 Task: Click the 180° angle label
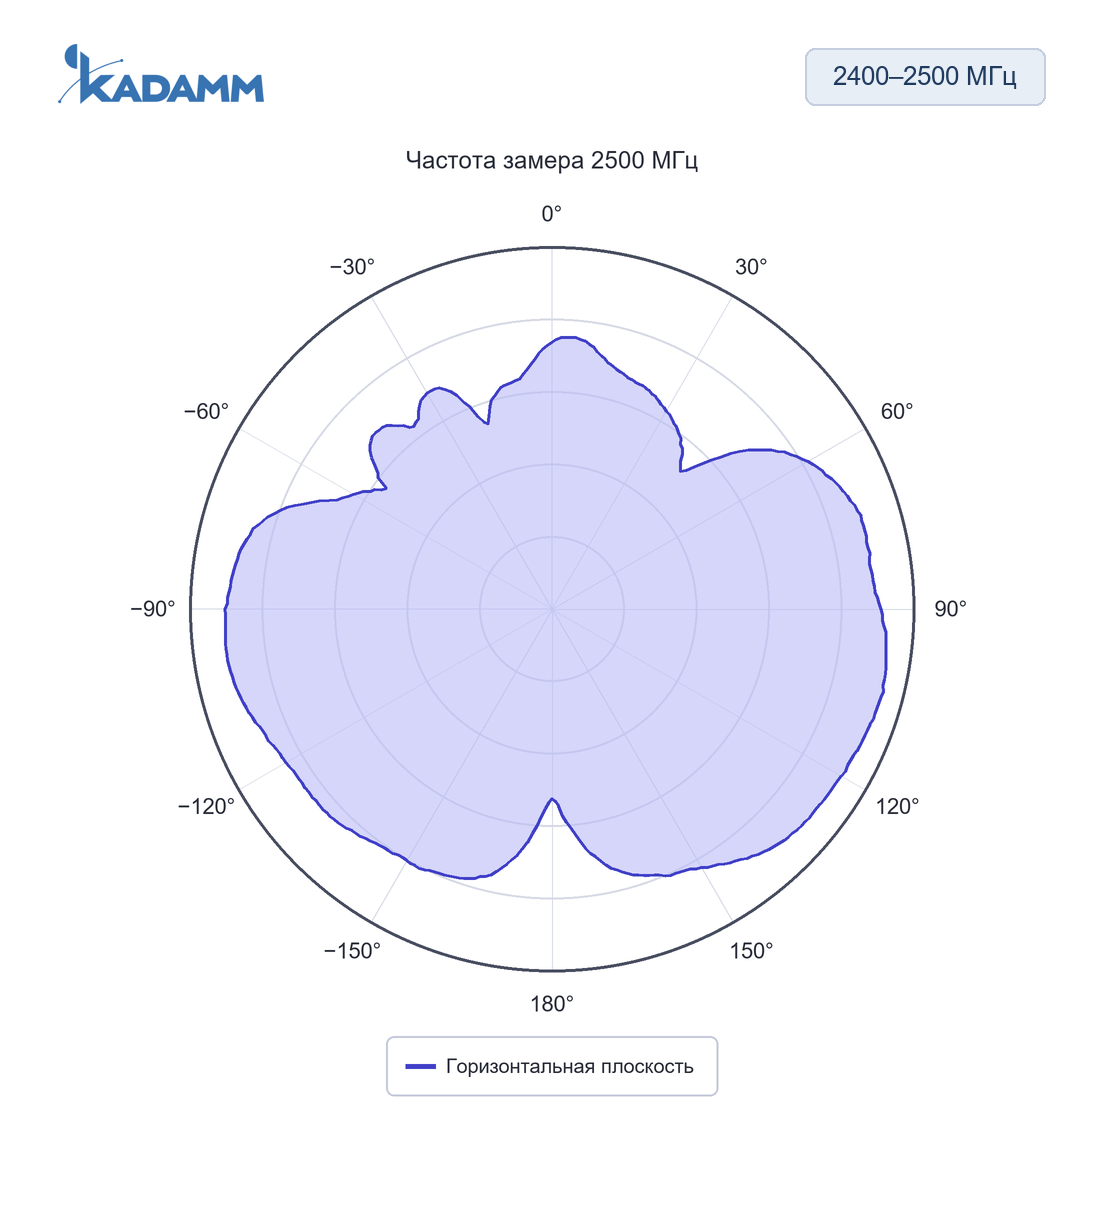552,1004
